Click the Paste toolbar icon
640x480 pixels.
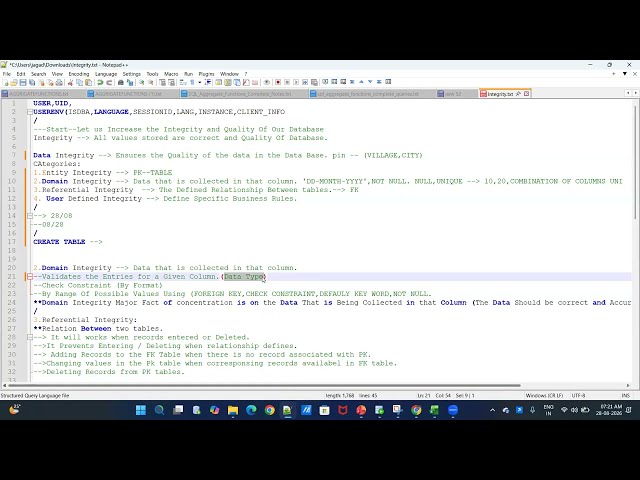[x=89, y=82]
